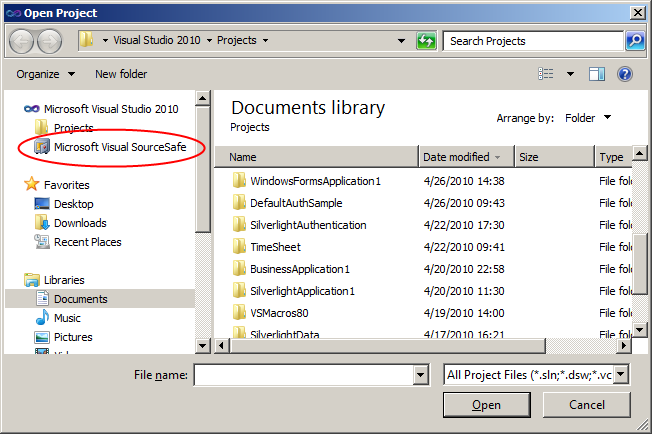Click the search magnifier icon
Image resolution: width=652 pixels, height=434 pixels.
[635, 41]
